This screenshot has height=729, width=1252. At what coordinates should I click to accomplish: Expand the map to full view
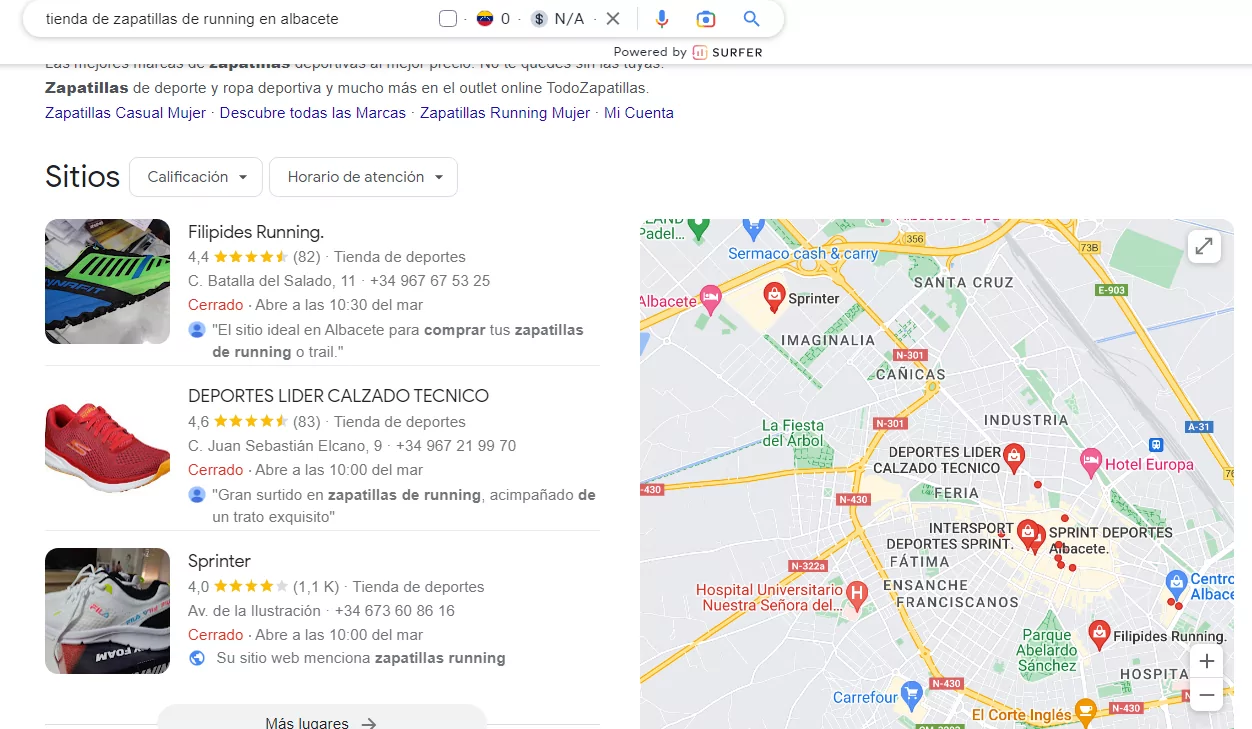[x=1204, y=246]
